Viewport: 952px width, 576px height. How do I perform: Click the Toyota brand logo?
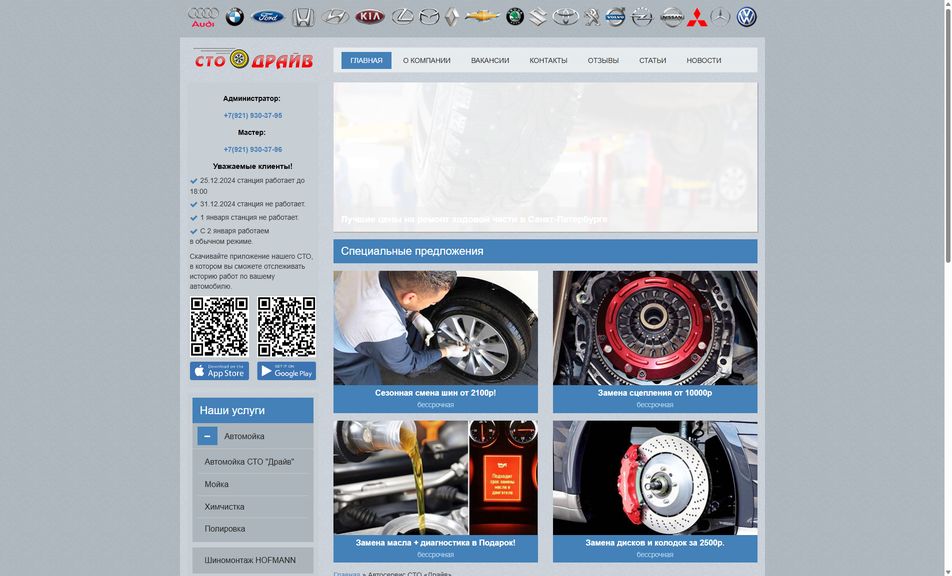coord(565,16)
